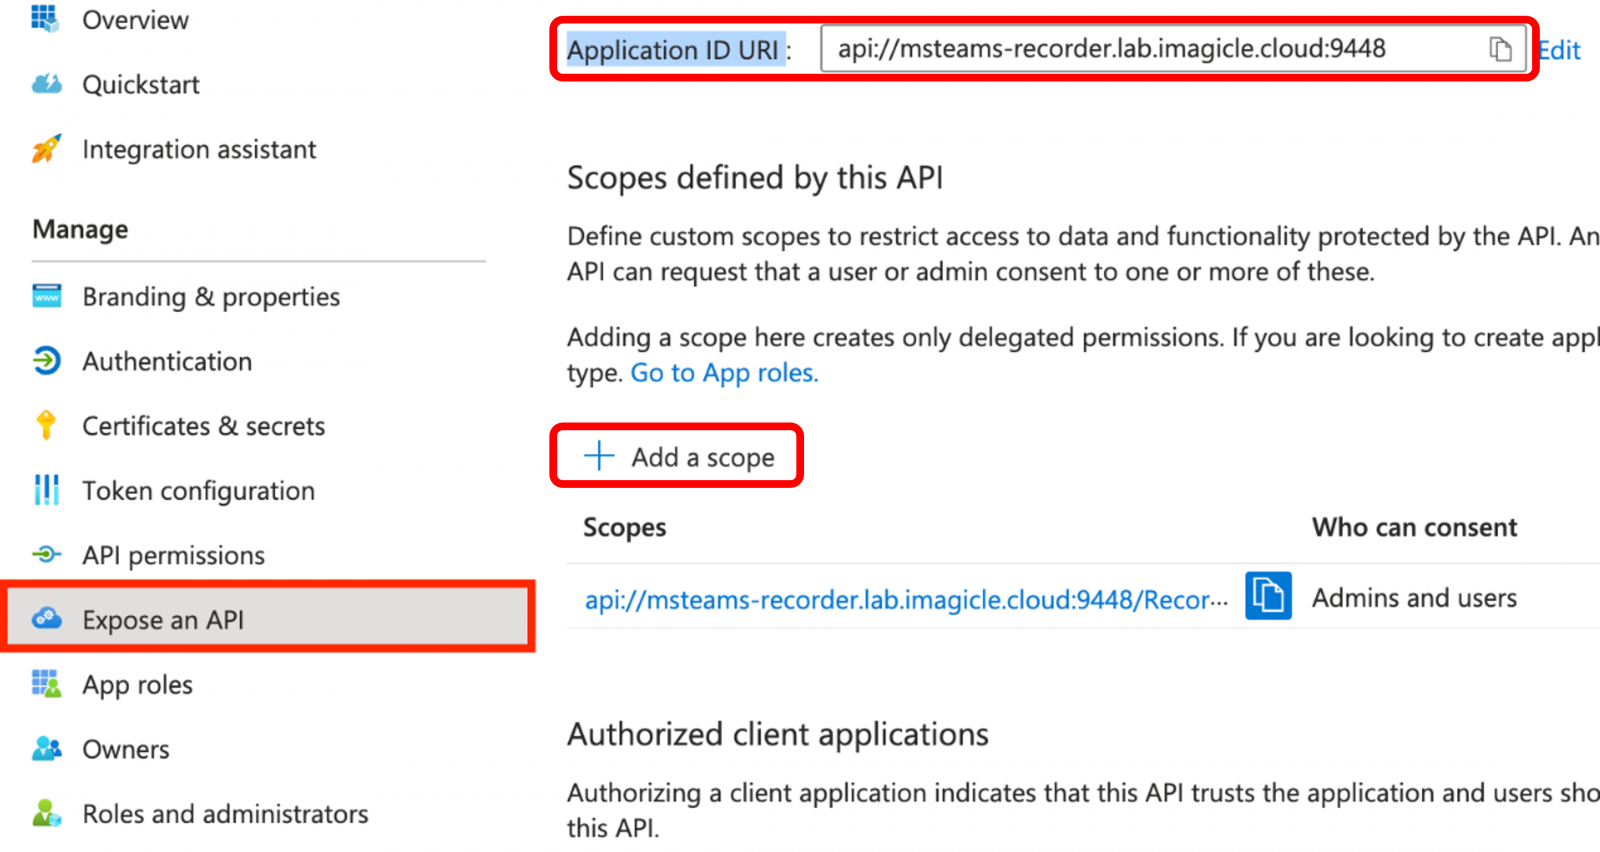Copy the scope URI to clipboard
This screenshot has width=1600, height=852.
point(1268,597)
